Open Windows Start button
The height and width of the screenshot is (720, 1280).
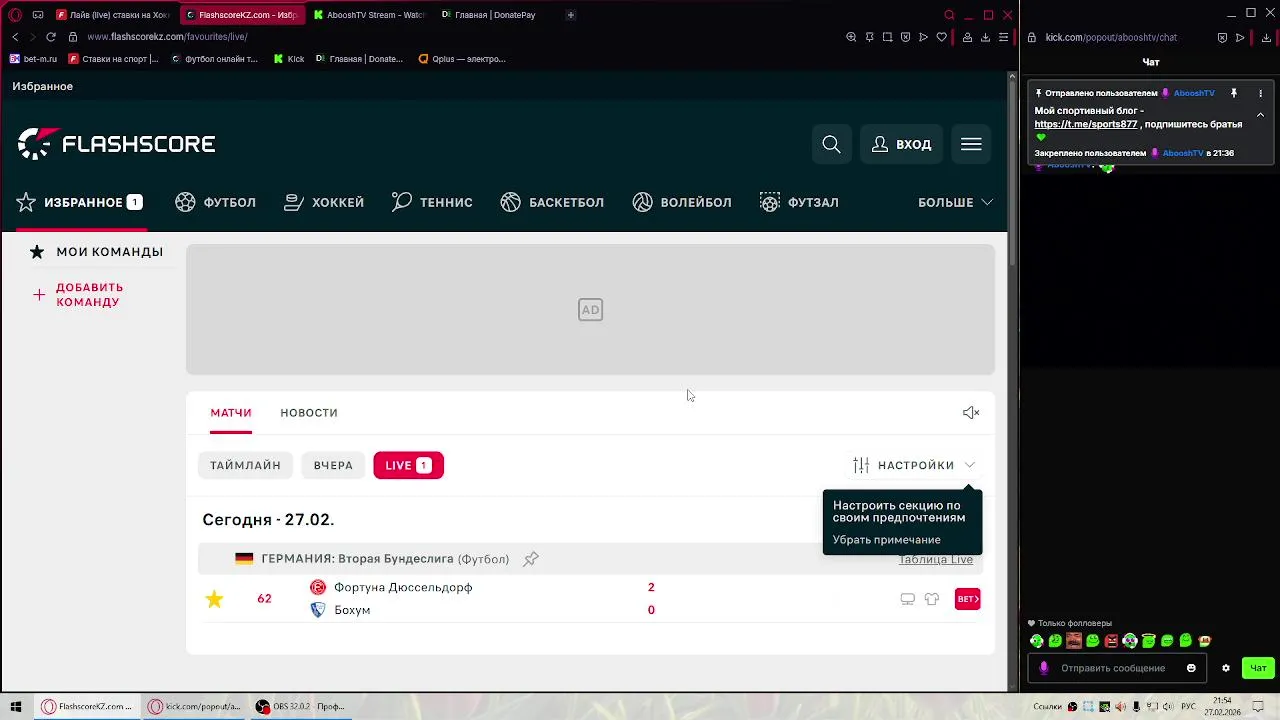click(15, 707)
